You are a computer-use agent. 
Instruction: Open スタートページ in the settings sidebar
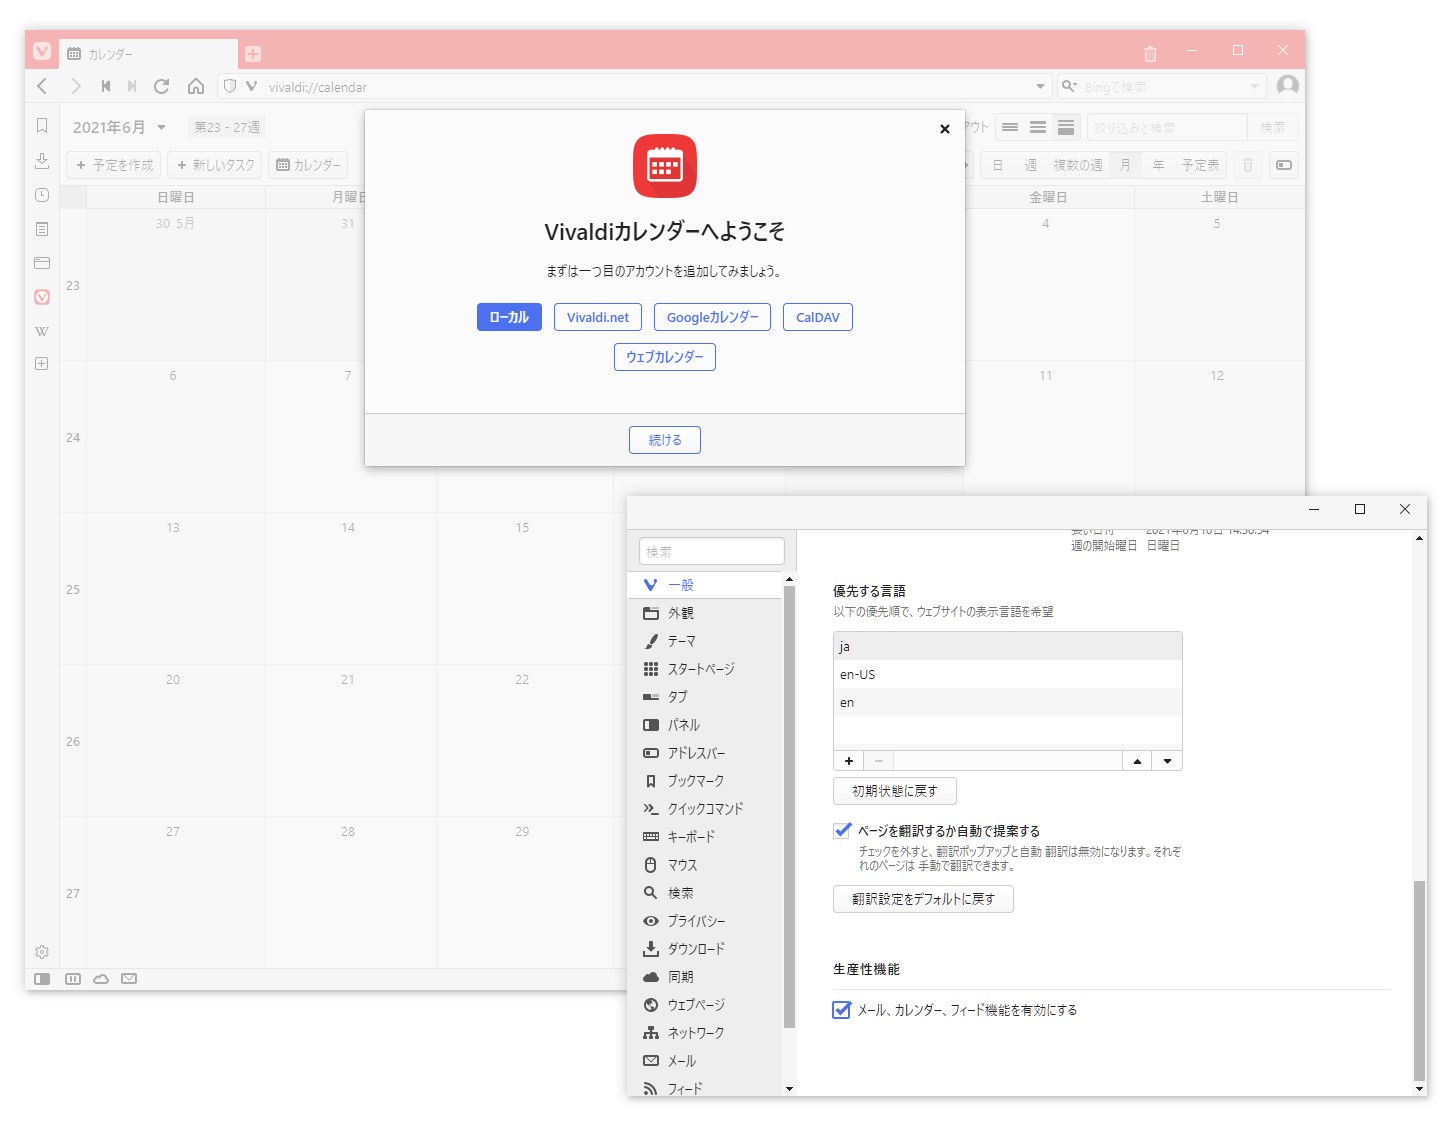pos(704,669)
